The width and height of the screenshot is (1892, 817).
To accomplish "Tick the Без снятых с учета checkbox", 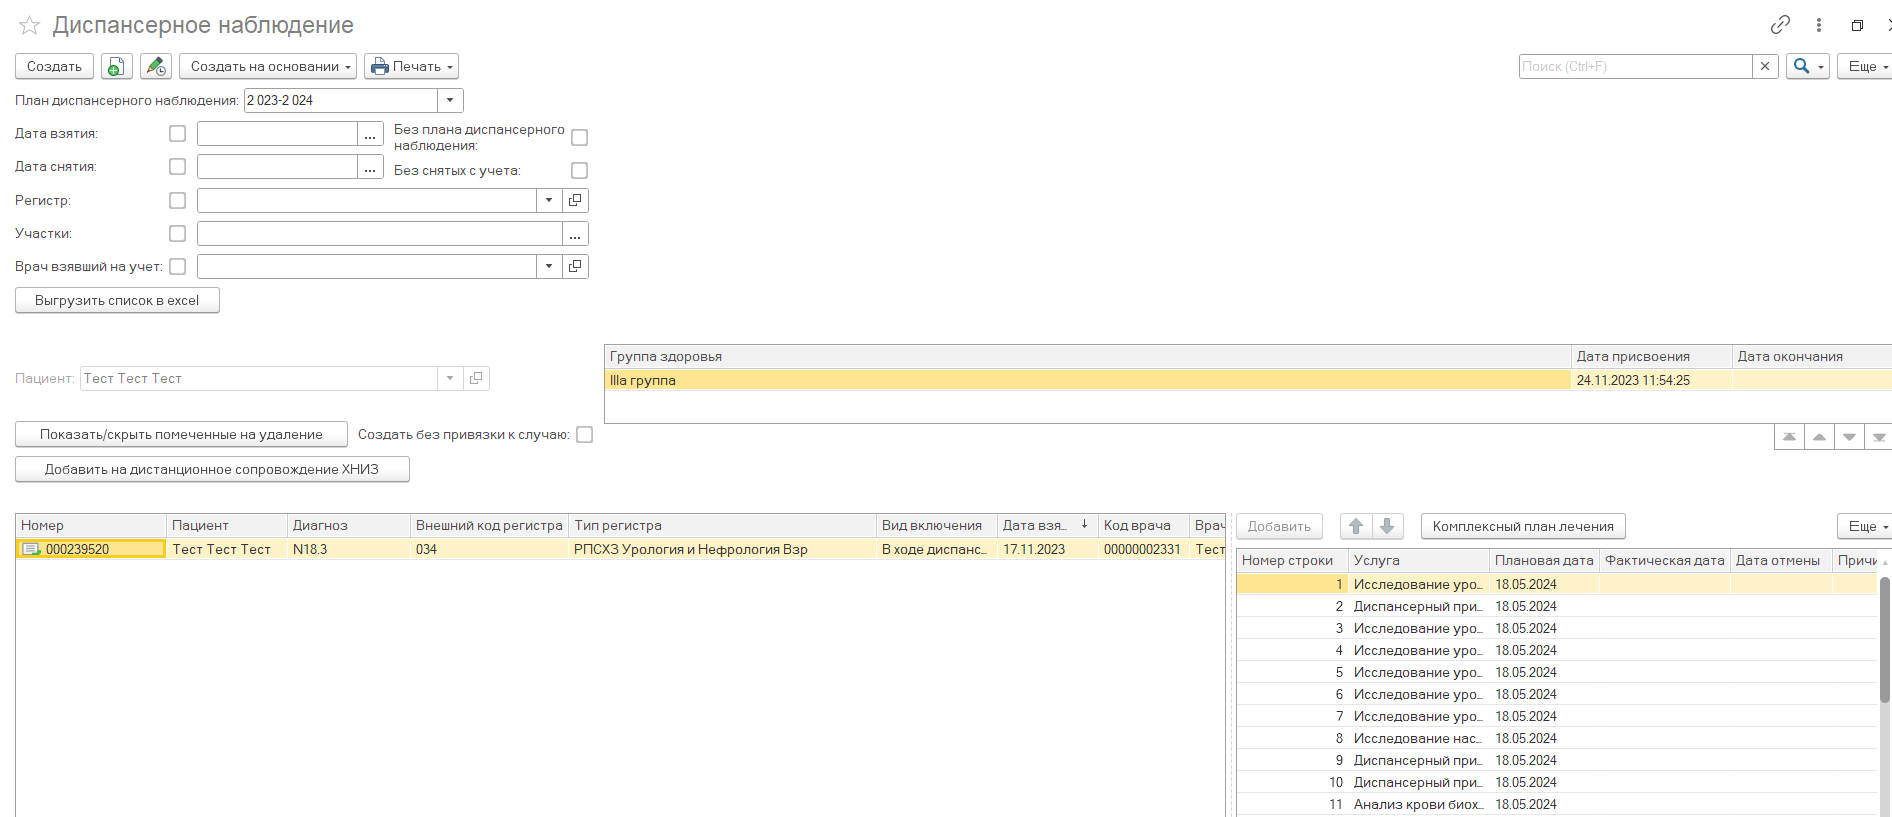I will point(579,171).
